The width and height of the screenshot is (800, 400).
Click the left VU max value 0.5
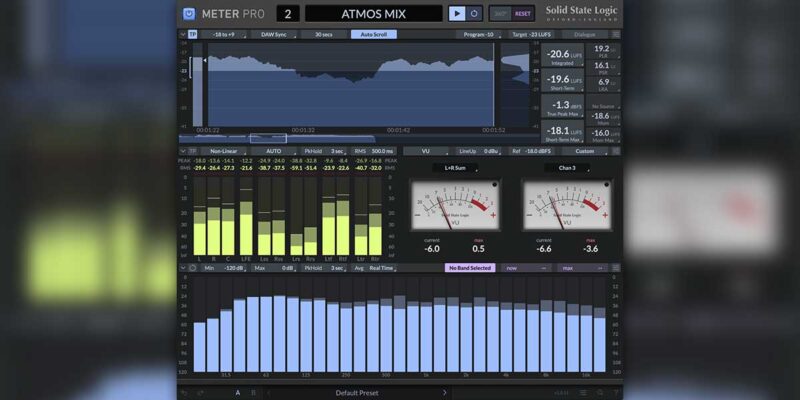coord(478,249)
